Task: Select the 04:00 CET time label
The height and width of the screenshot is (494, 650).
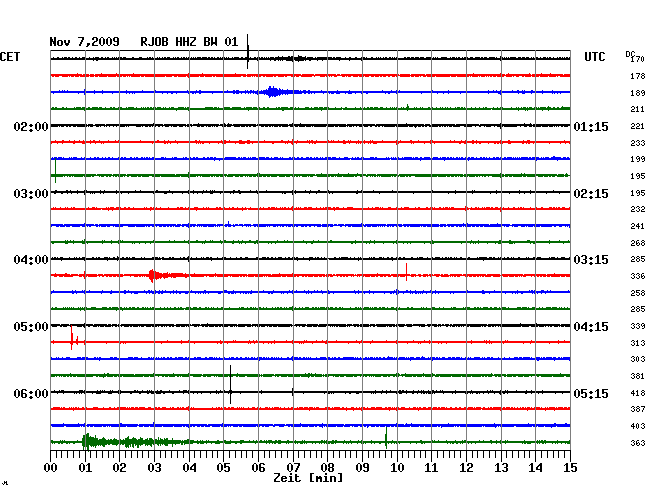Action: pos(31,260)
